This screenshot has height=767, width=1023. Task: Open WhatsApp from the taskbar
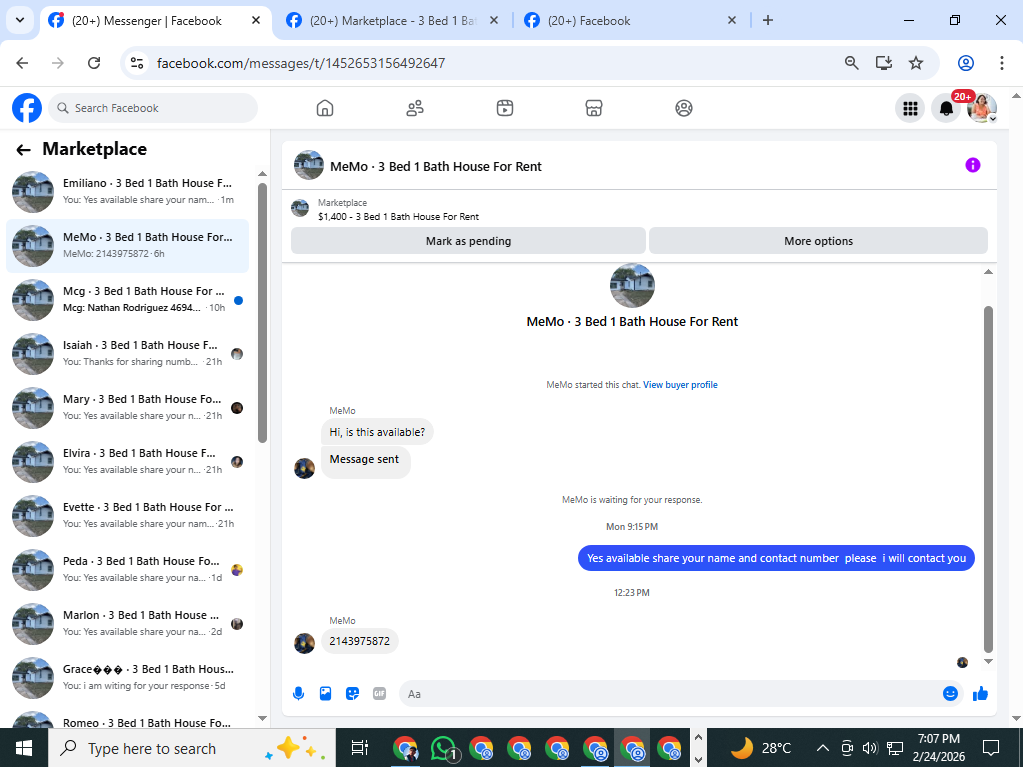click(x=444, y=748)
